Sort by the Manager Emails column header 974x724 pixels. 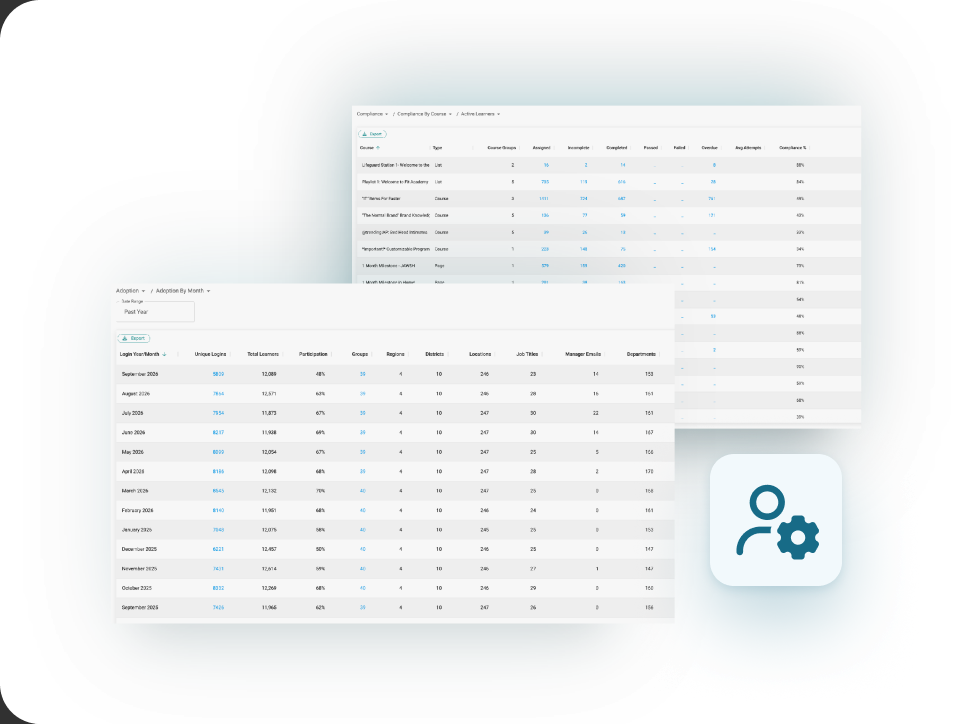(x=583, y=355)
